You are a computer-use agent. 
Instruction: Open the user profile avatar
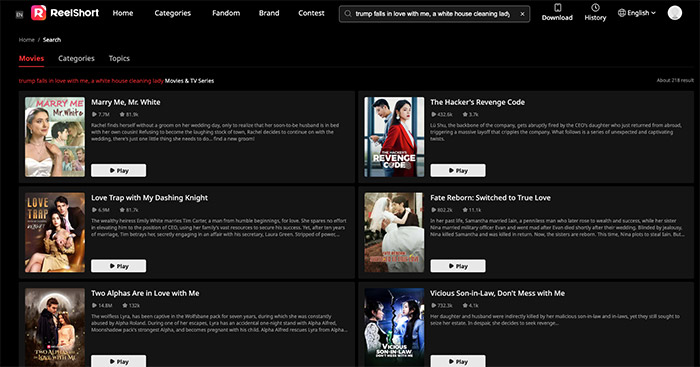[675, 13]
